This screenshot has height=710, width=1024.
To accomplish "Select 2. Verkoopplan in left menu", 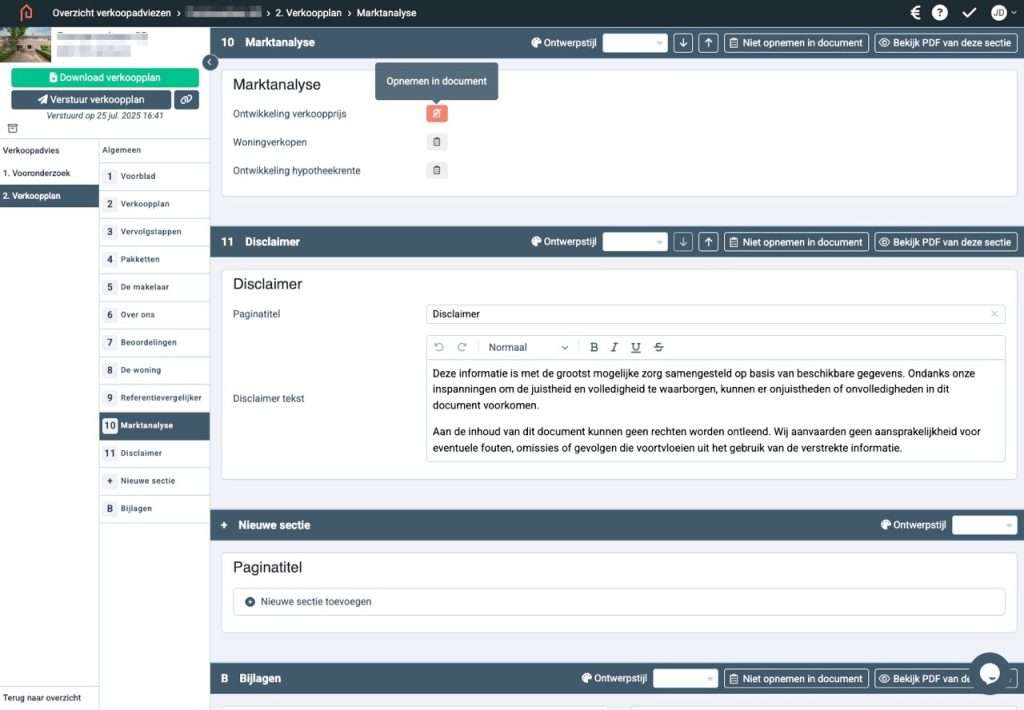I will pyautogui.click(x=49, y=196).
